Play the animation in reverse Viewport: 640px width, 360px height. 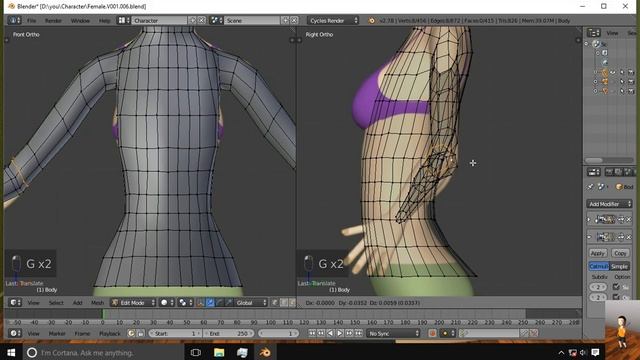click(330, 333)
